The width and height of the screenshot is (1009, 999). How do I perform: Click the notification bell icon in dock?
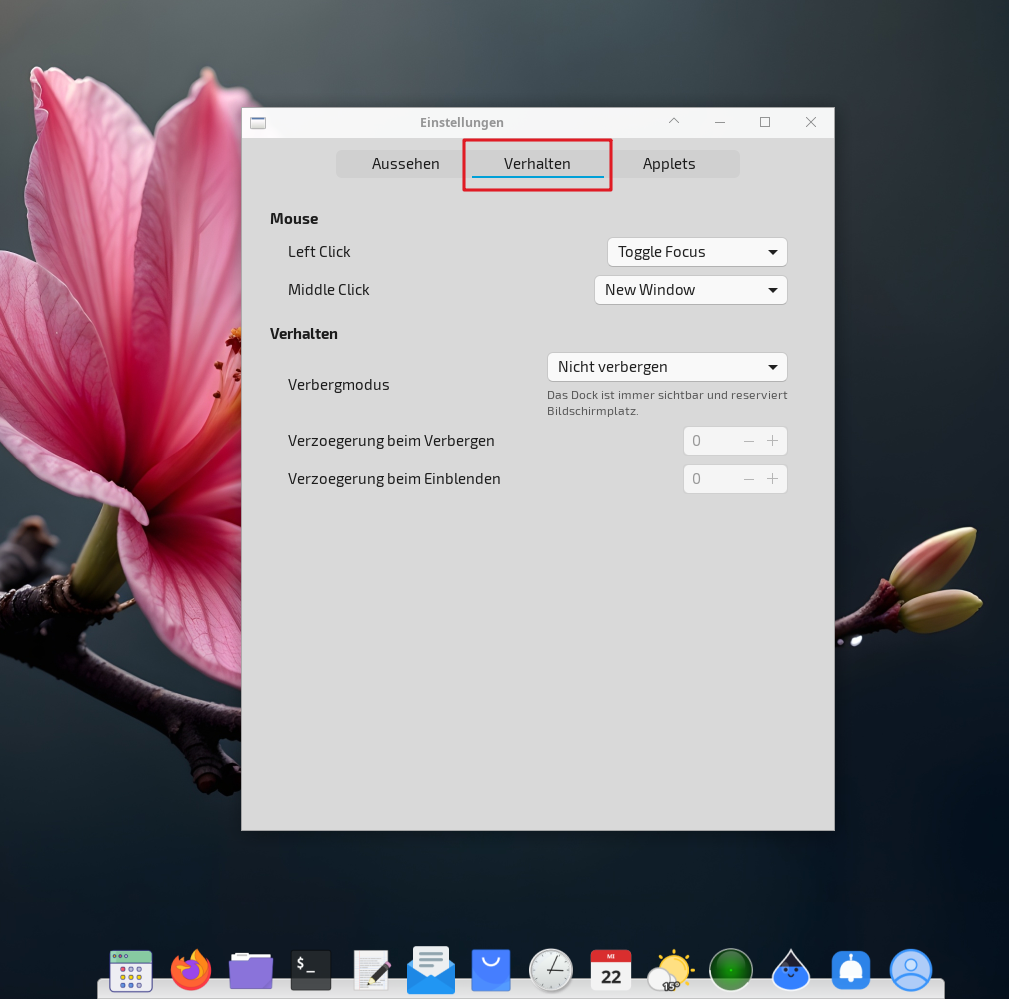851,970
